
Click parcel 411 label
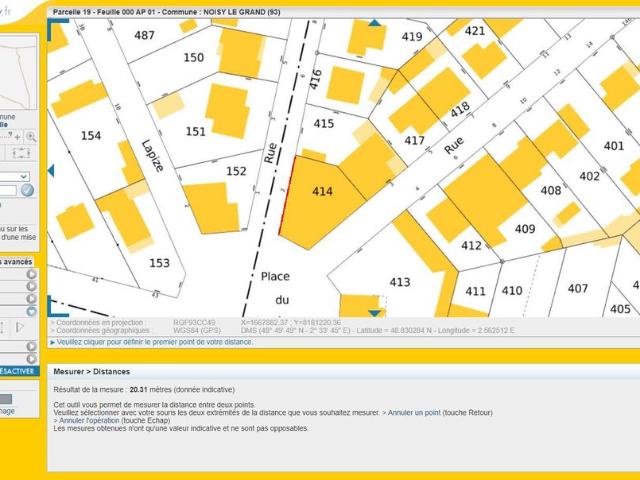(476, 291)
